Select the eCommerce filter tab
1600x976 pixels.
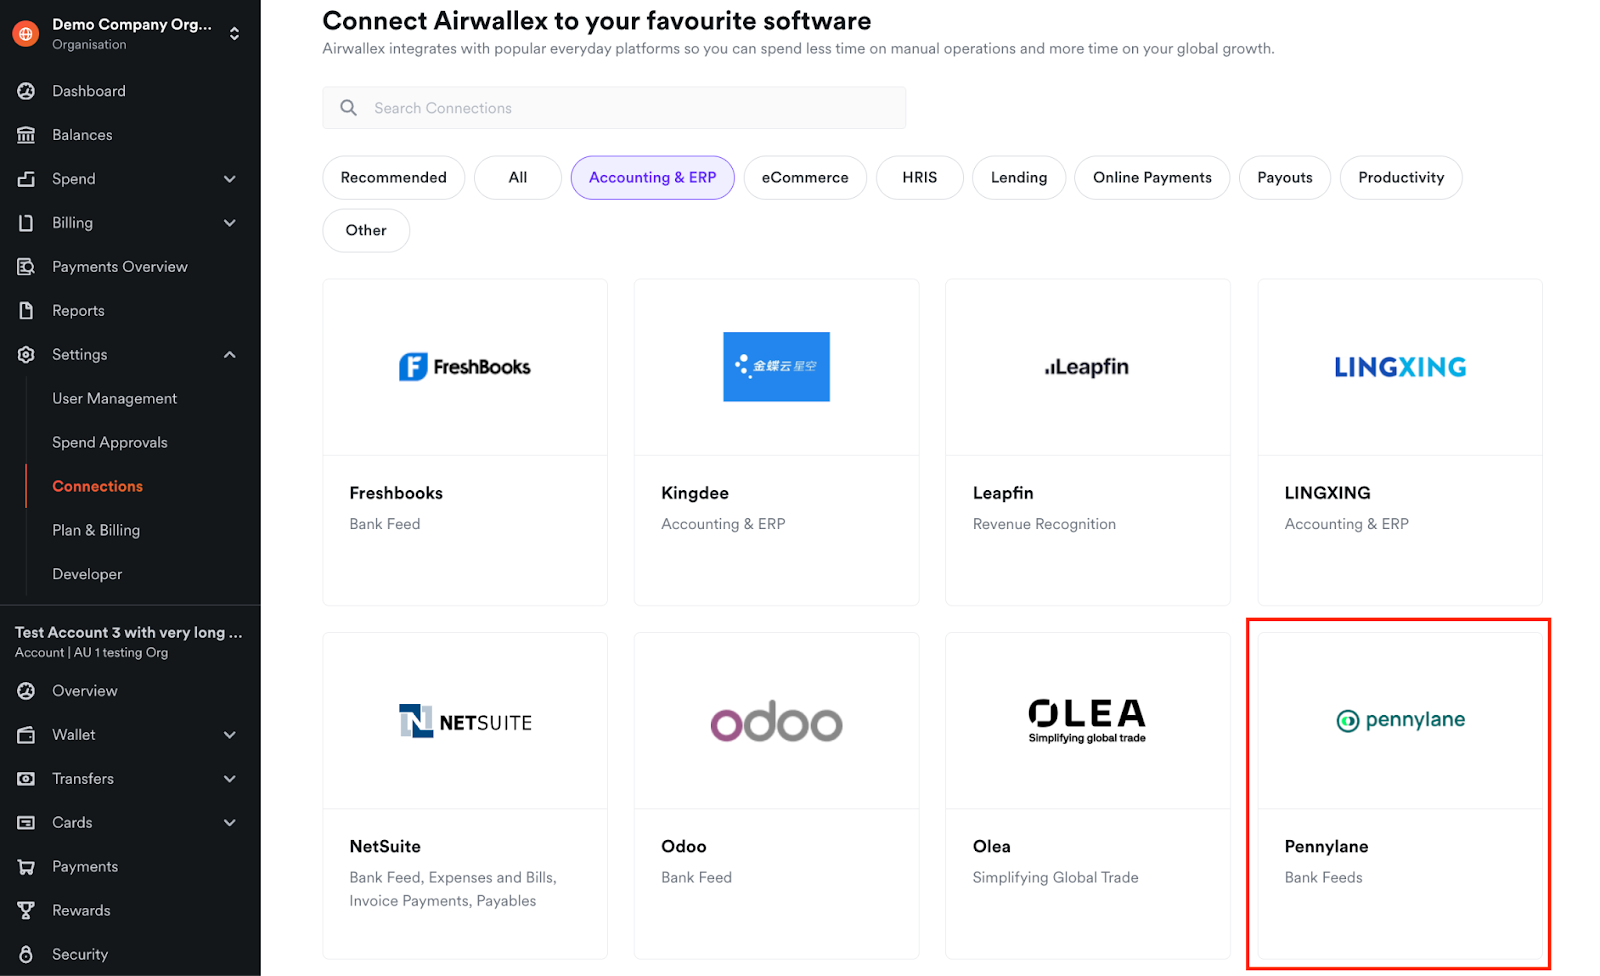pyautogui.click(x=805, y=178)
